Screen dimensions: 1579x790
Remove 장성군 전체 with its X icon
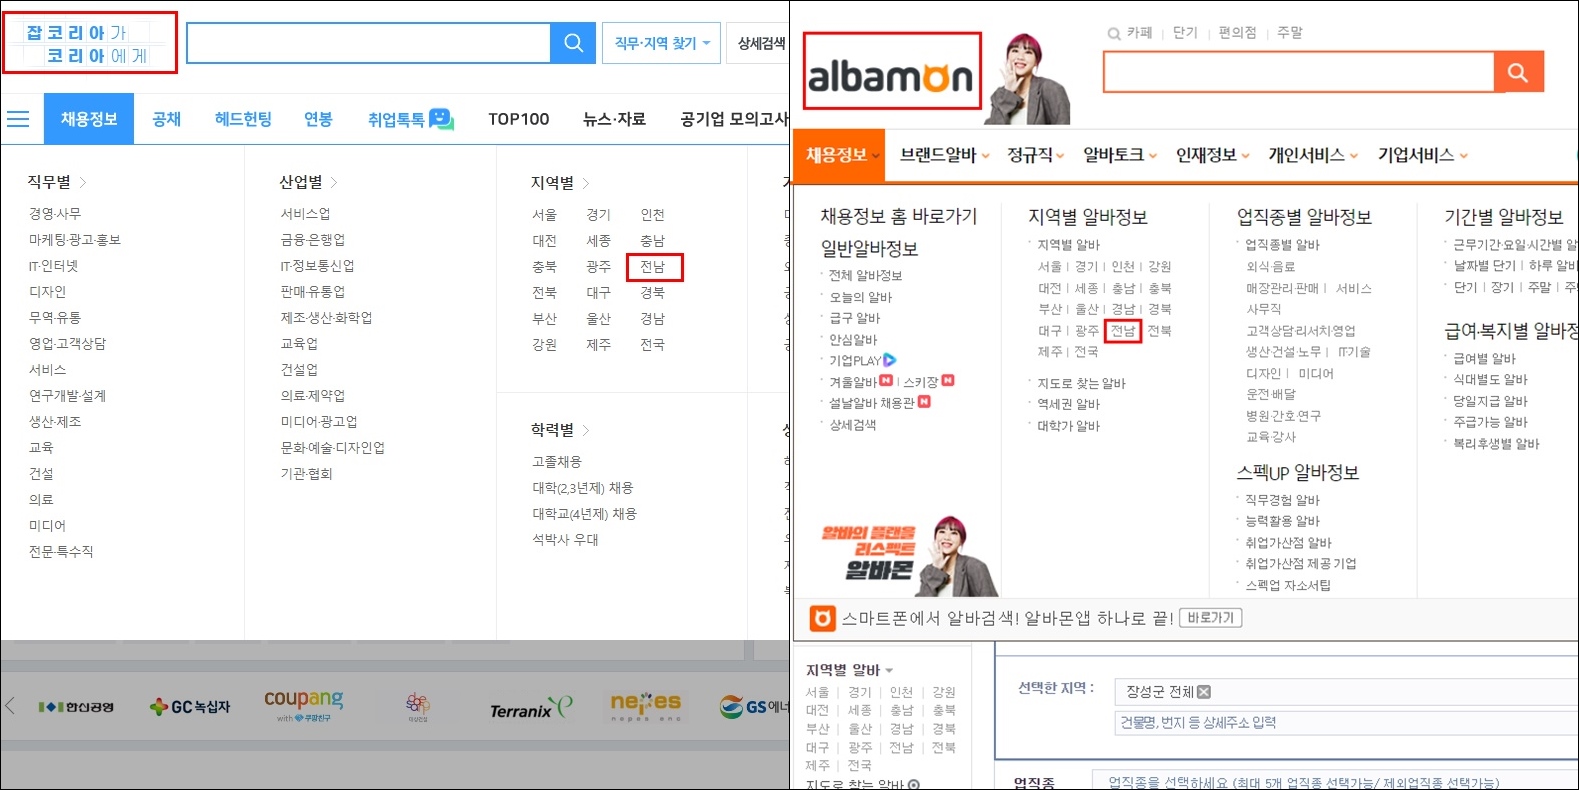(1204, 692)
